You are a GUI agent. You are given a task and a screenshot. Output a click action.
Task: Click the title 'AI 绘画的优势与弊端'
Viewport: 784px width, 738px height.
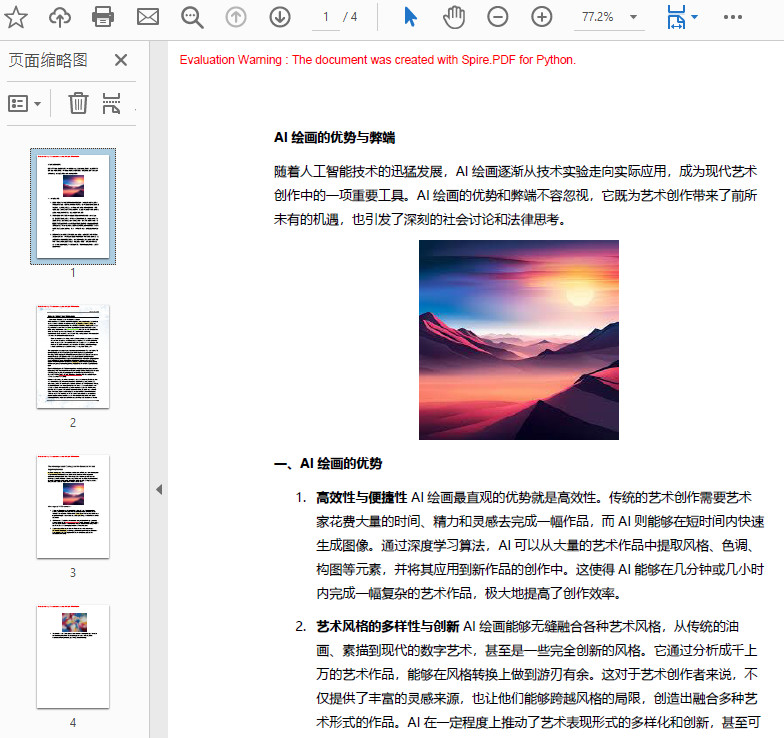(x=334, y=138)
